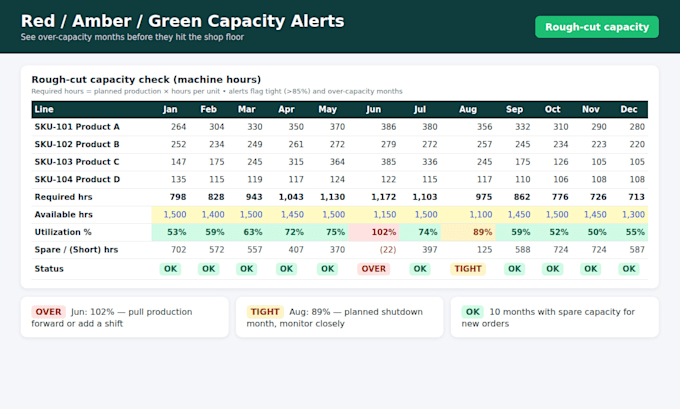Screen dimensions: 680x409
Task: Click the Jul OK status badge
Action: [x=420, y=269]
